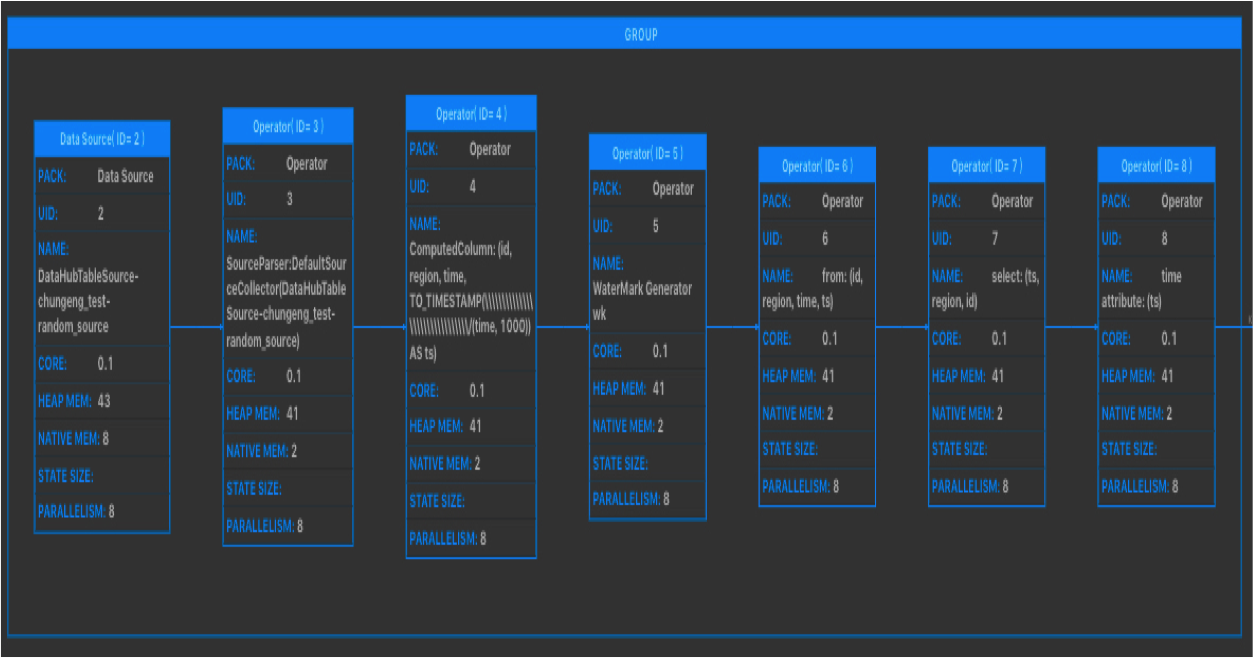Click the Operator (ID= 6) node header
Screen dimensions: 1253x658
point(817,166)
